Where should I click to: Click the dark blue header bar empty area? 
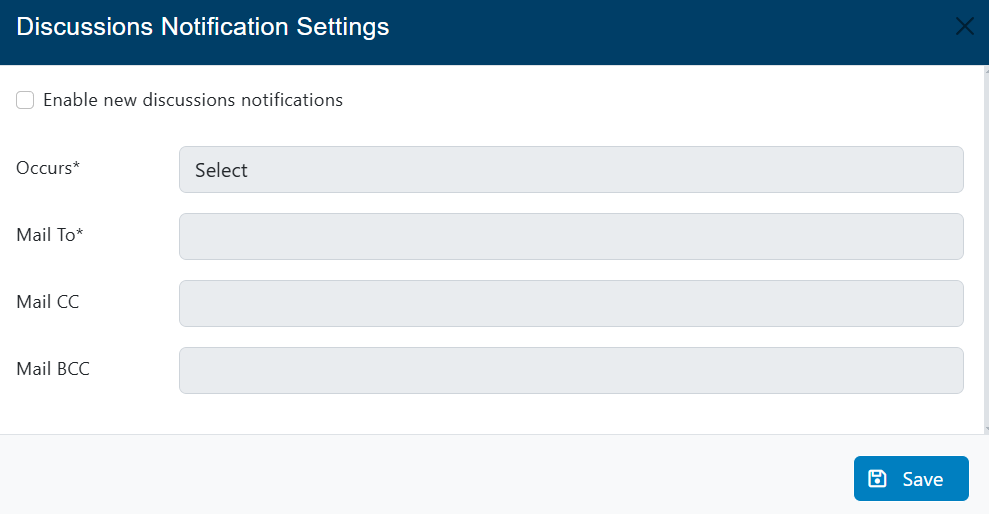[650, 30]
